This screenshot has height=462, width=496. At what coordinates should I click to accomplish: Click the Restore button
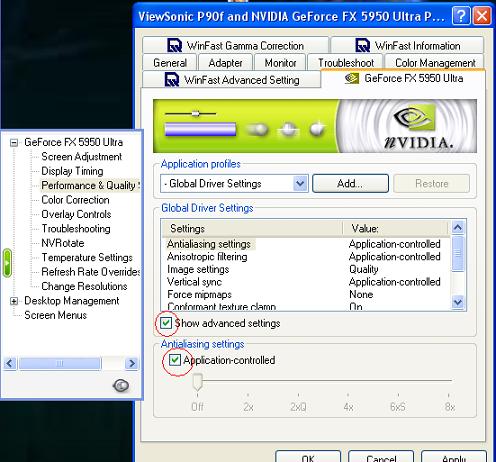(x=432, y=183)
